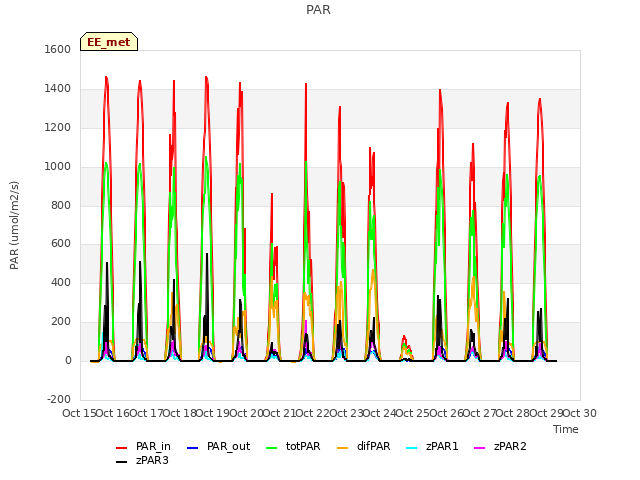
Task: Click the 600 y-axis tick label
Action: [x=61, y=244]
